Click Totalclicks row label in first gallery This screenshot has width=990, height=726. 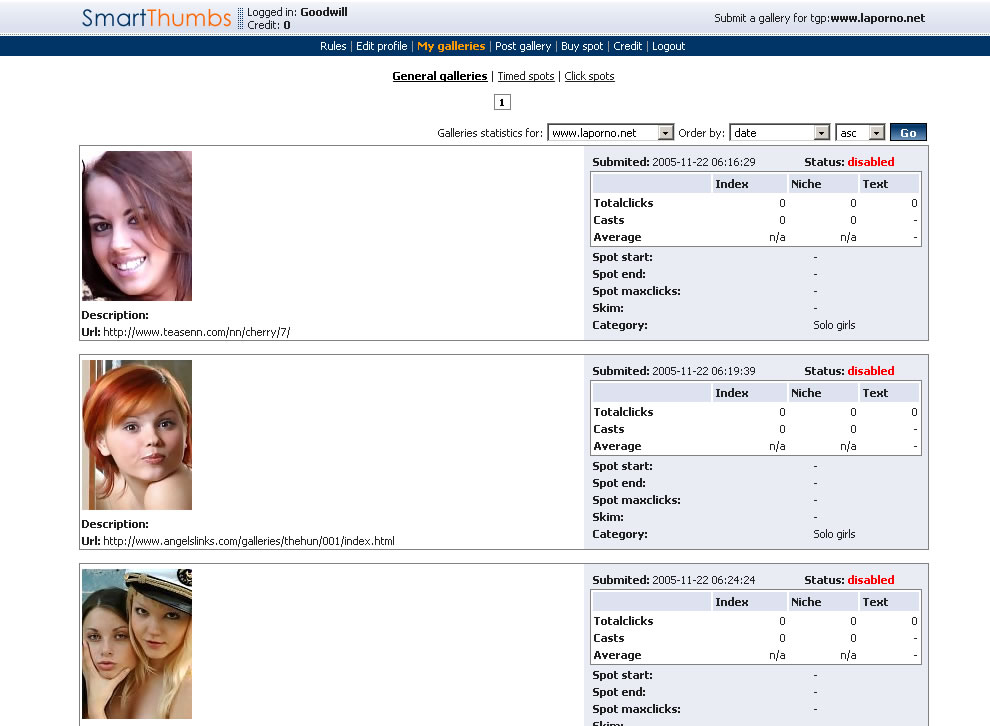(623, 203)
